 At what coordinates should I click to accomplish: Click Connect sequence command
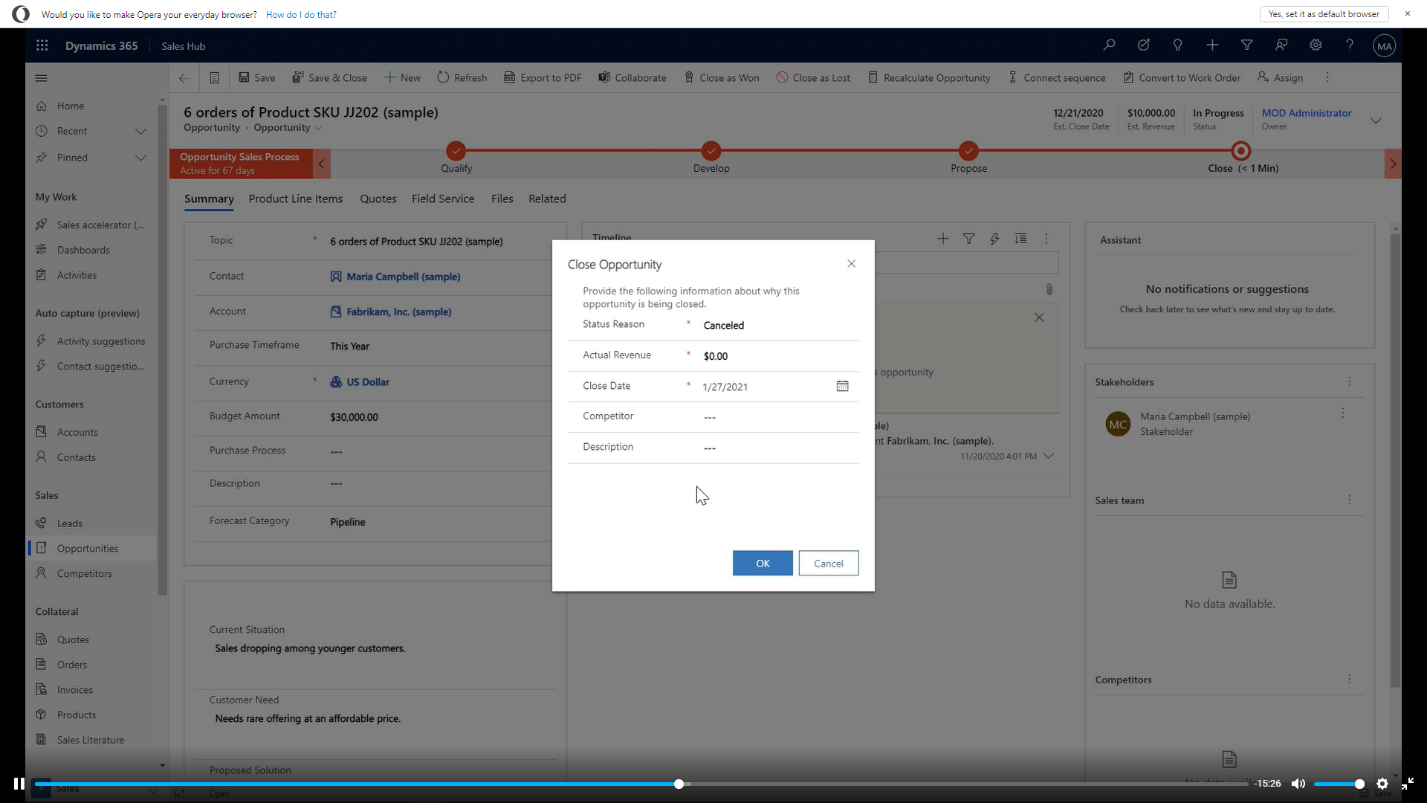(1057, 78)
